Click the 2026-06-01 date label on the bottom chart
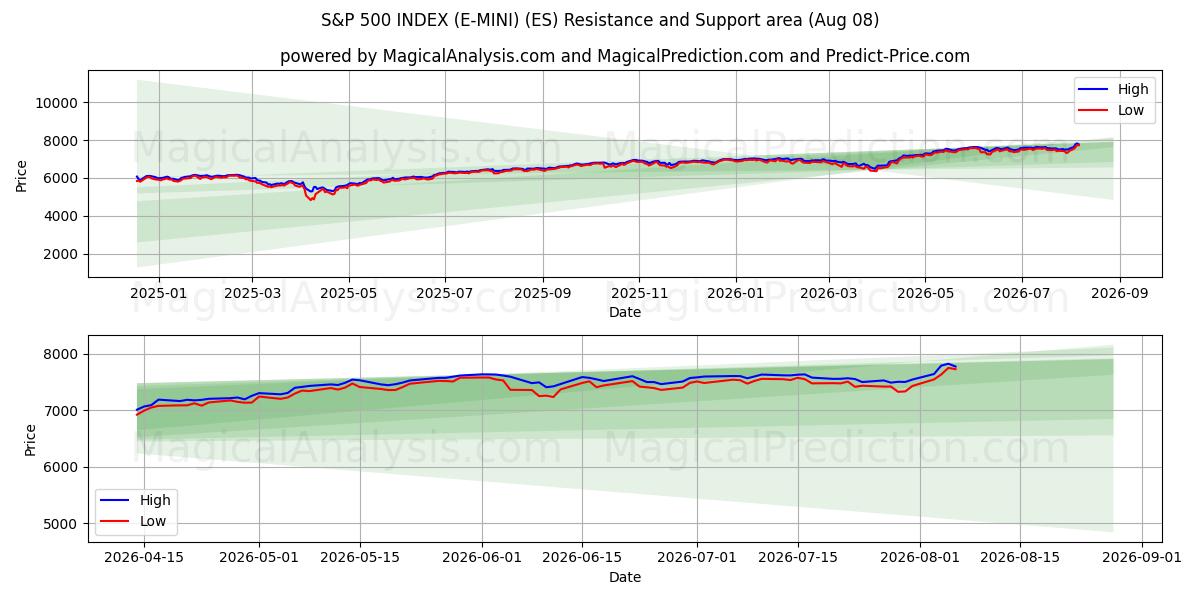Image resolution: width=1200 pixels, height=600 pixels. (483, 558)
